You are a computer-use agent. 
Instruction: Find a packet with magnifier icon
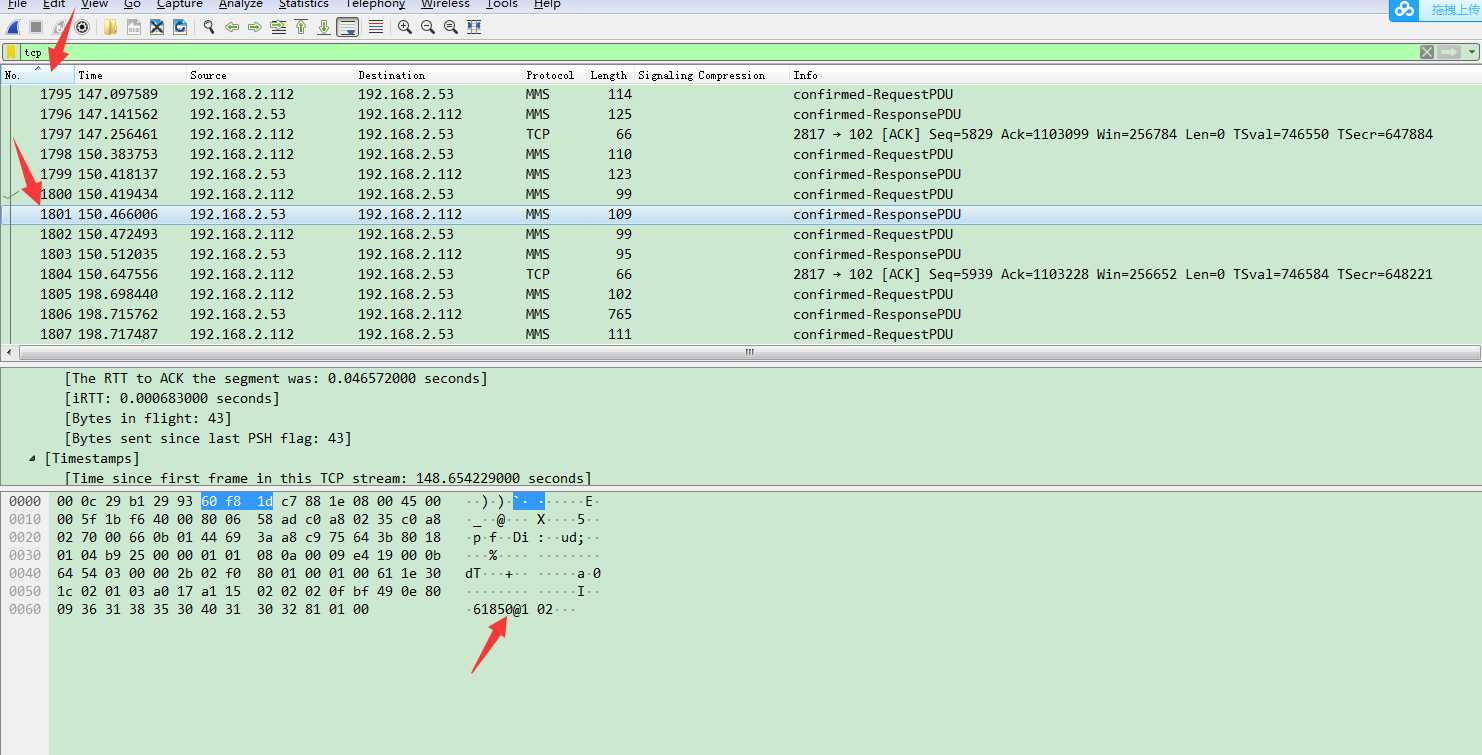[x=208, y=27]
